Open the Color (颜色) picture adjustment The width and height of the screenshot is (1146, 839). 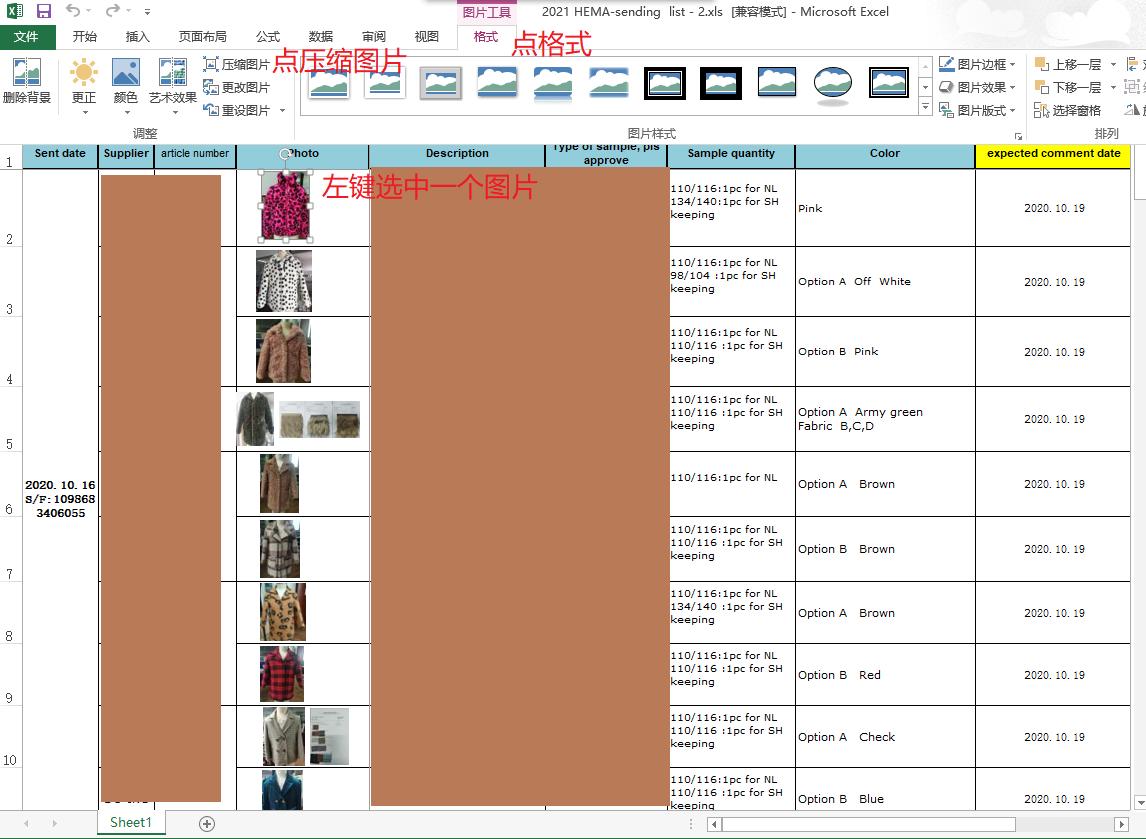coord(125,80)
